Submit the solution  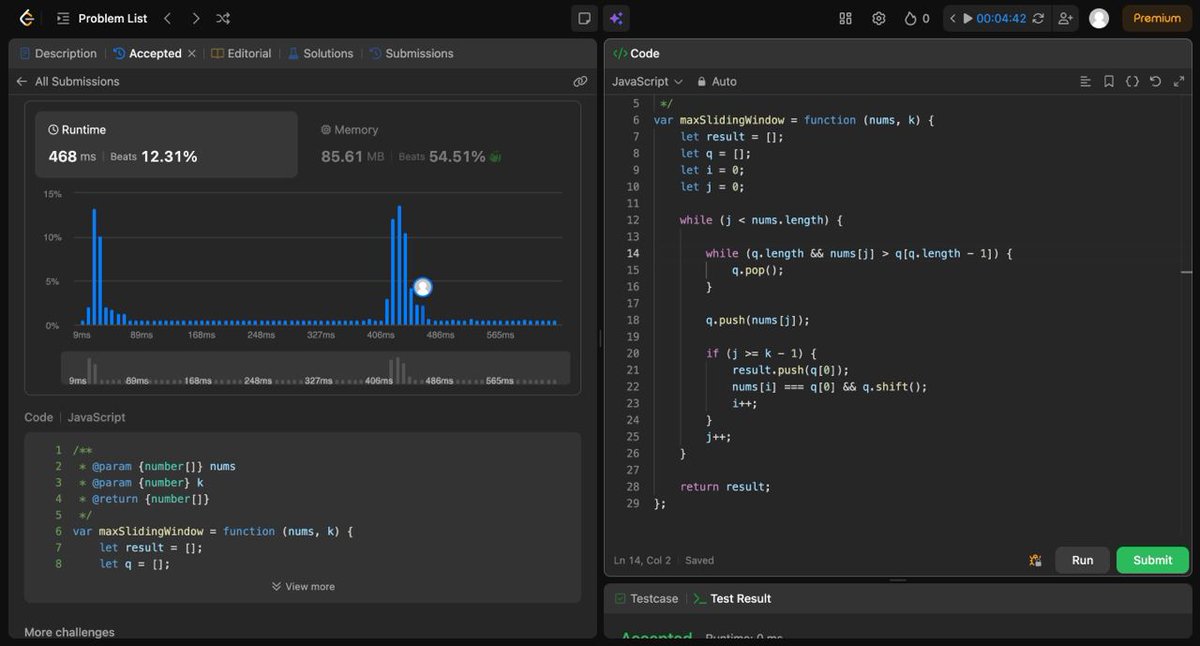[1152, 560]
